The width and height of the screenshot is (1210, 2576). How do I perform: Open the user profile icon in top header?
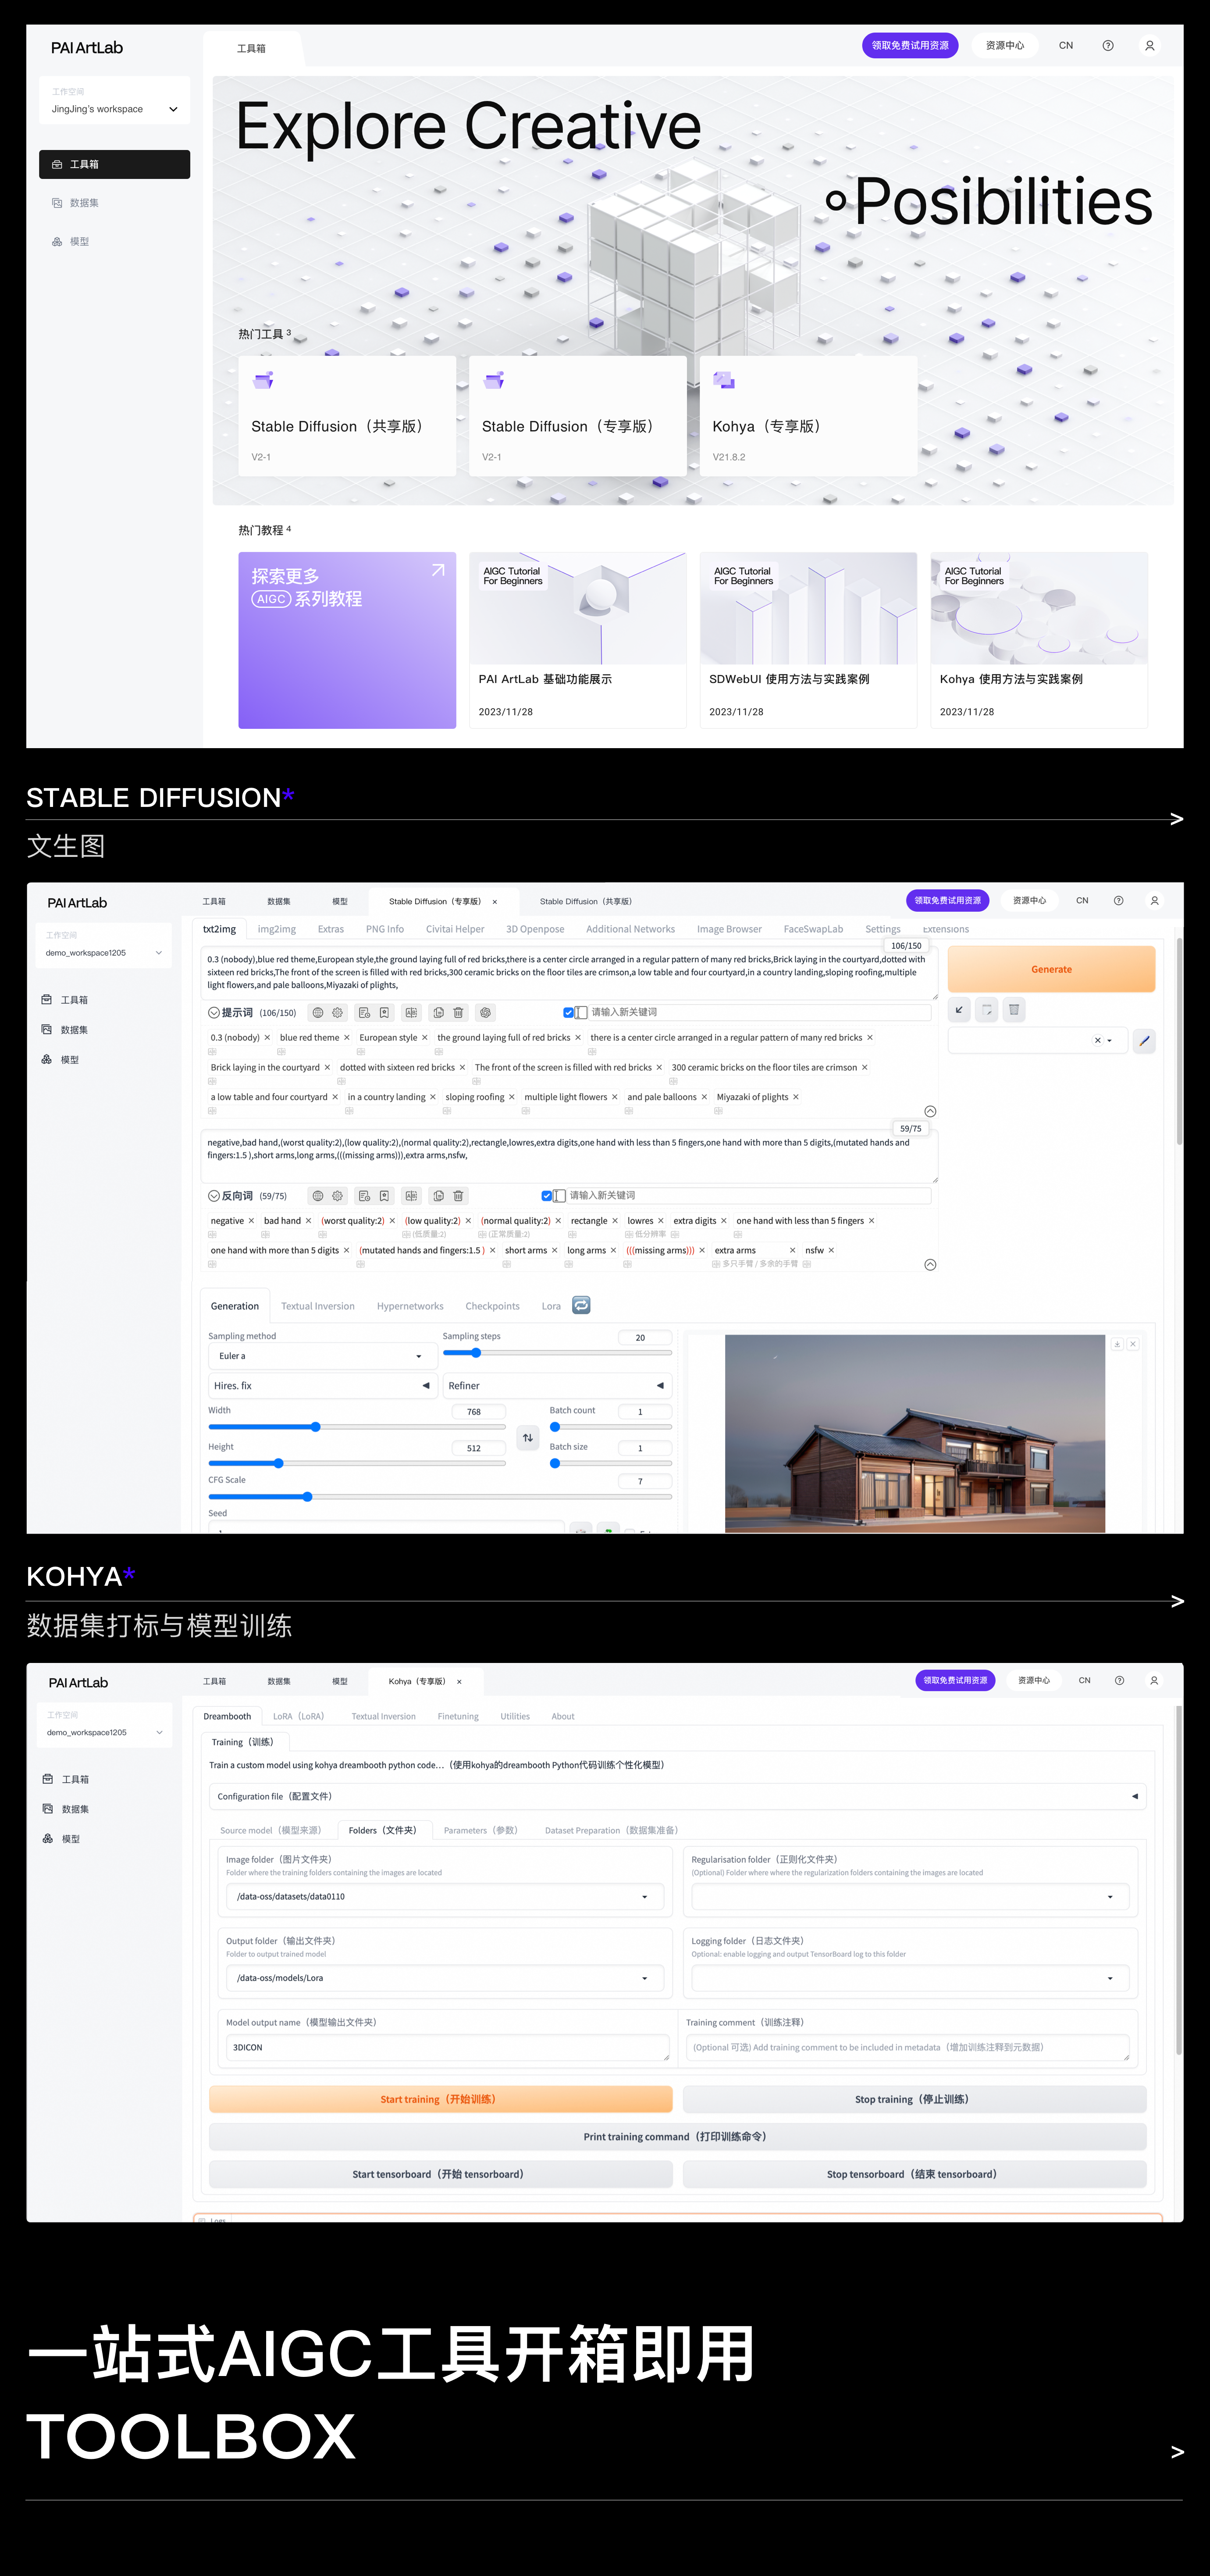[1149, 46]
